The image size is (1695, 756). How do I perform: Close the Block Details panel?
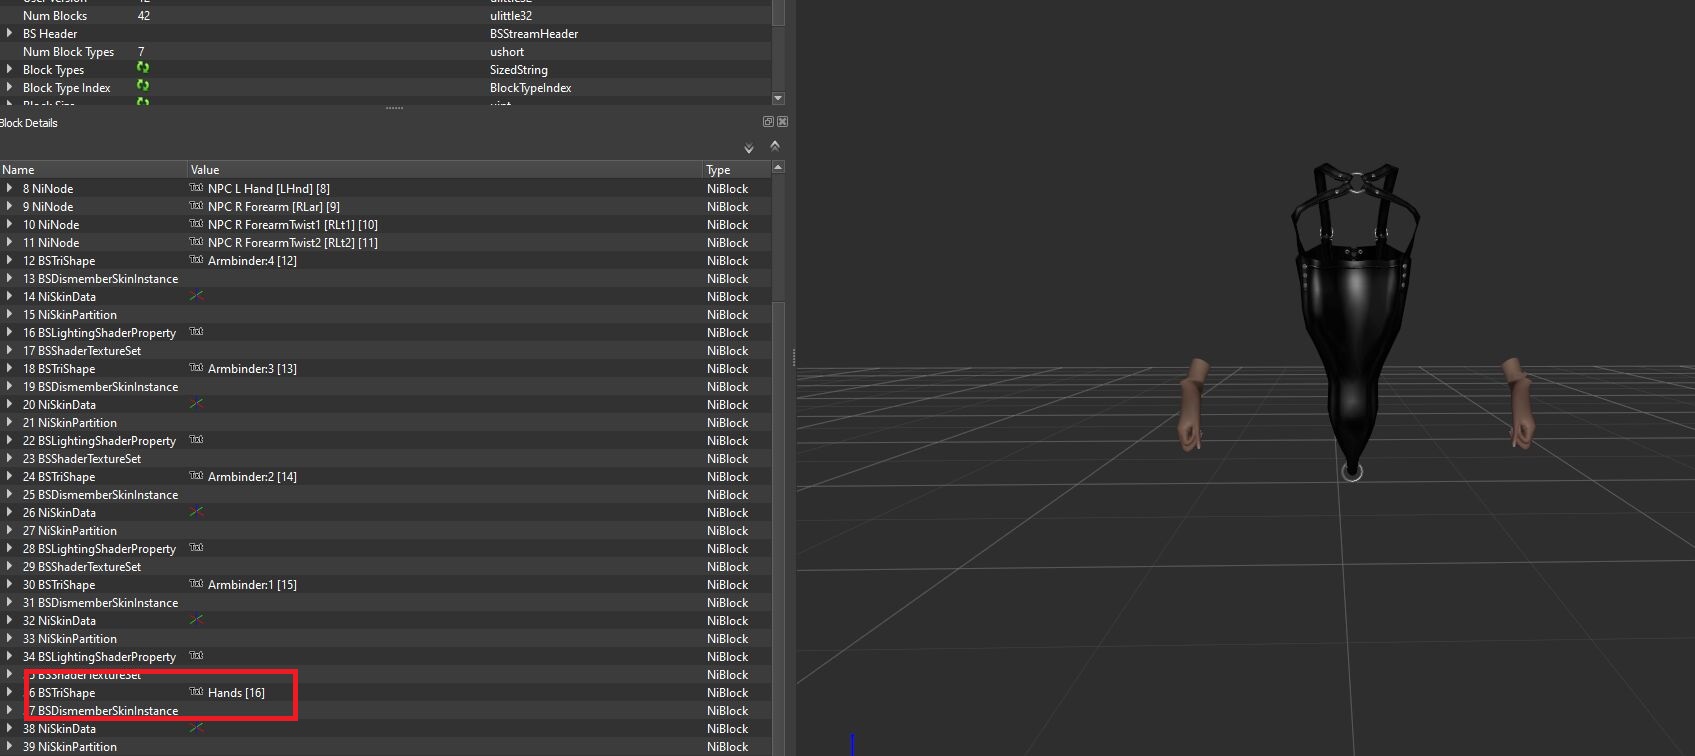click(782, 122)
